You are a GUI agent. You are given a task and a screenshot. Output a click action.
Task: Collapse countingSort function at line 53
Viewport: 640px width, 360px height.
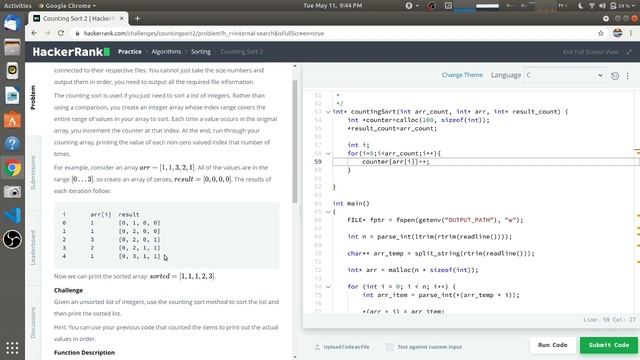(x=328, y=112)
